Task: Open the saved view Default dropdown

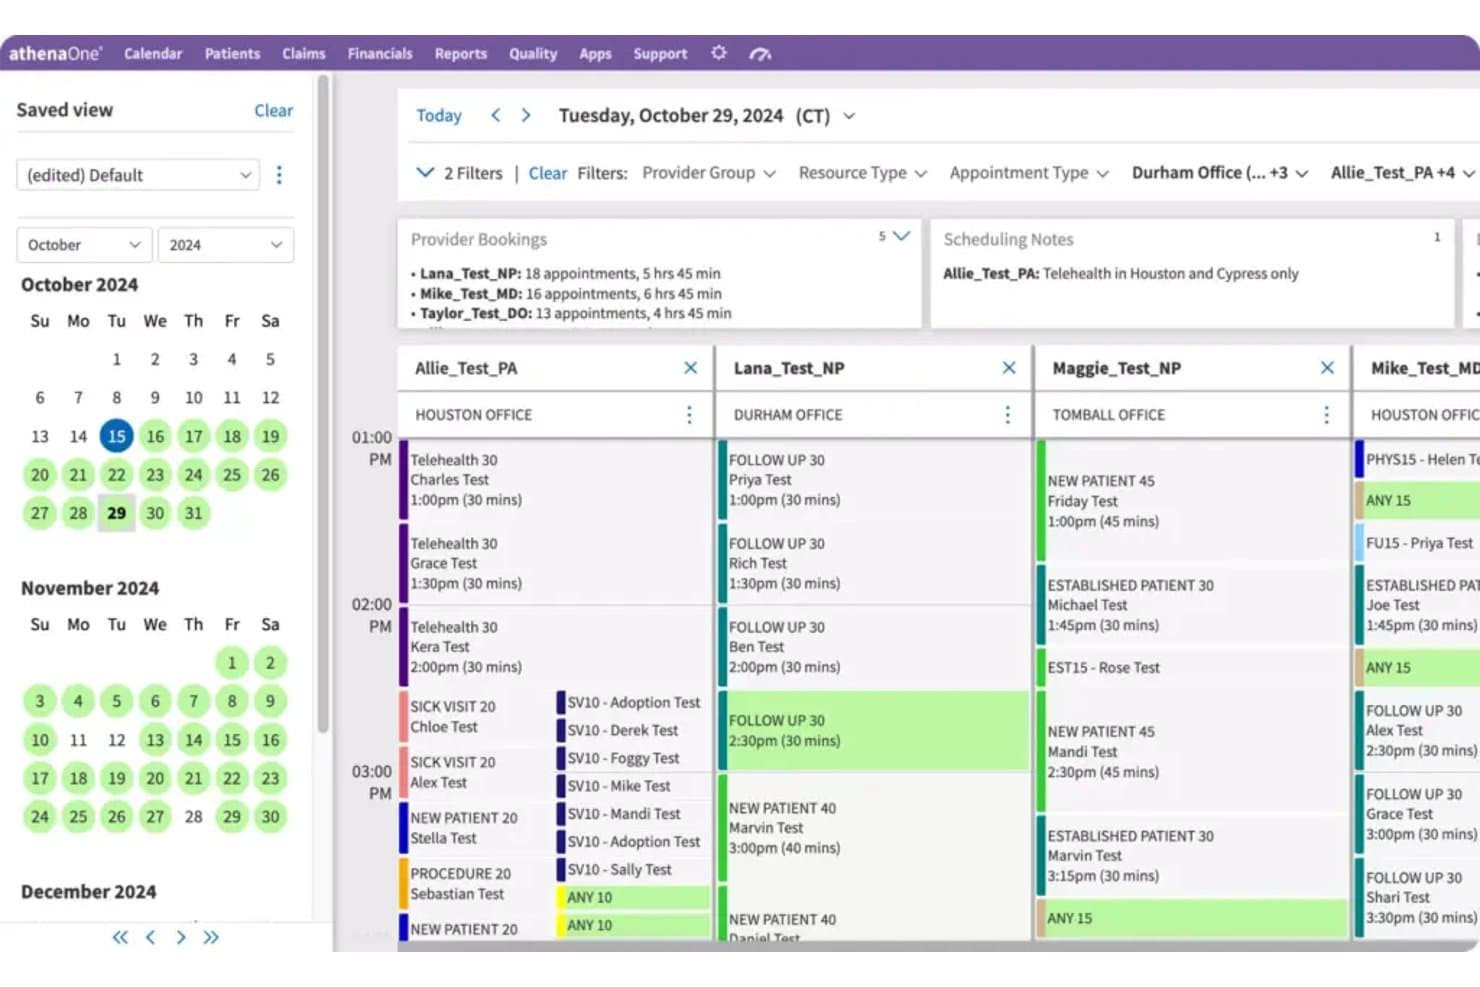Action: [x=138, y=175]
